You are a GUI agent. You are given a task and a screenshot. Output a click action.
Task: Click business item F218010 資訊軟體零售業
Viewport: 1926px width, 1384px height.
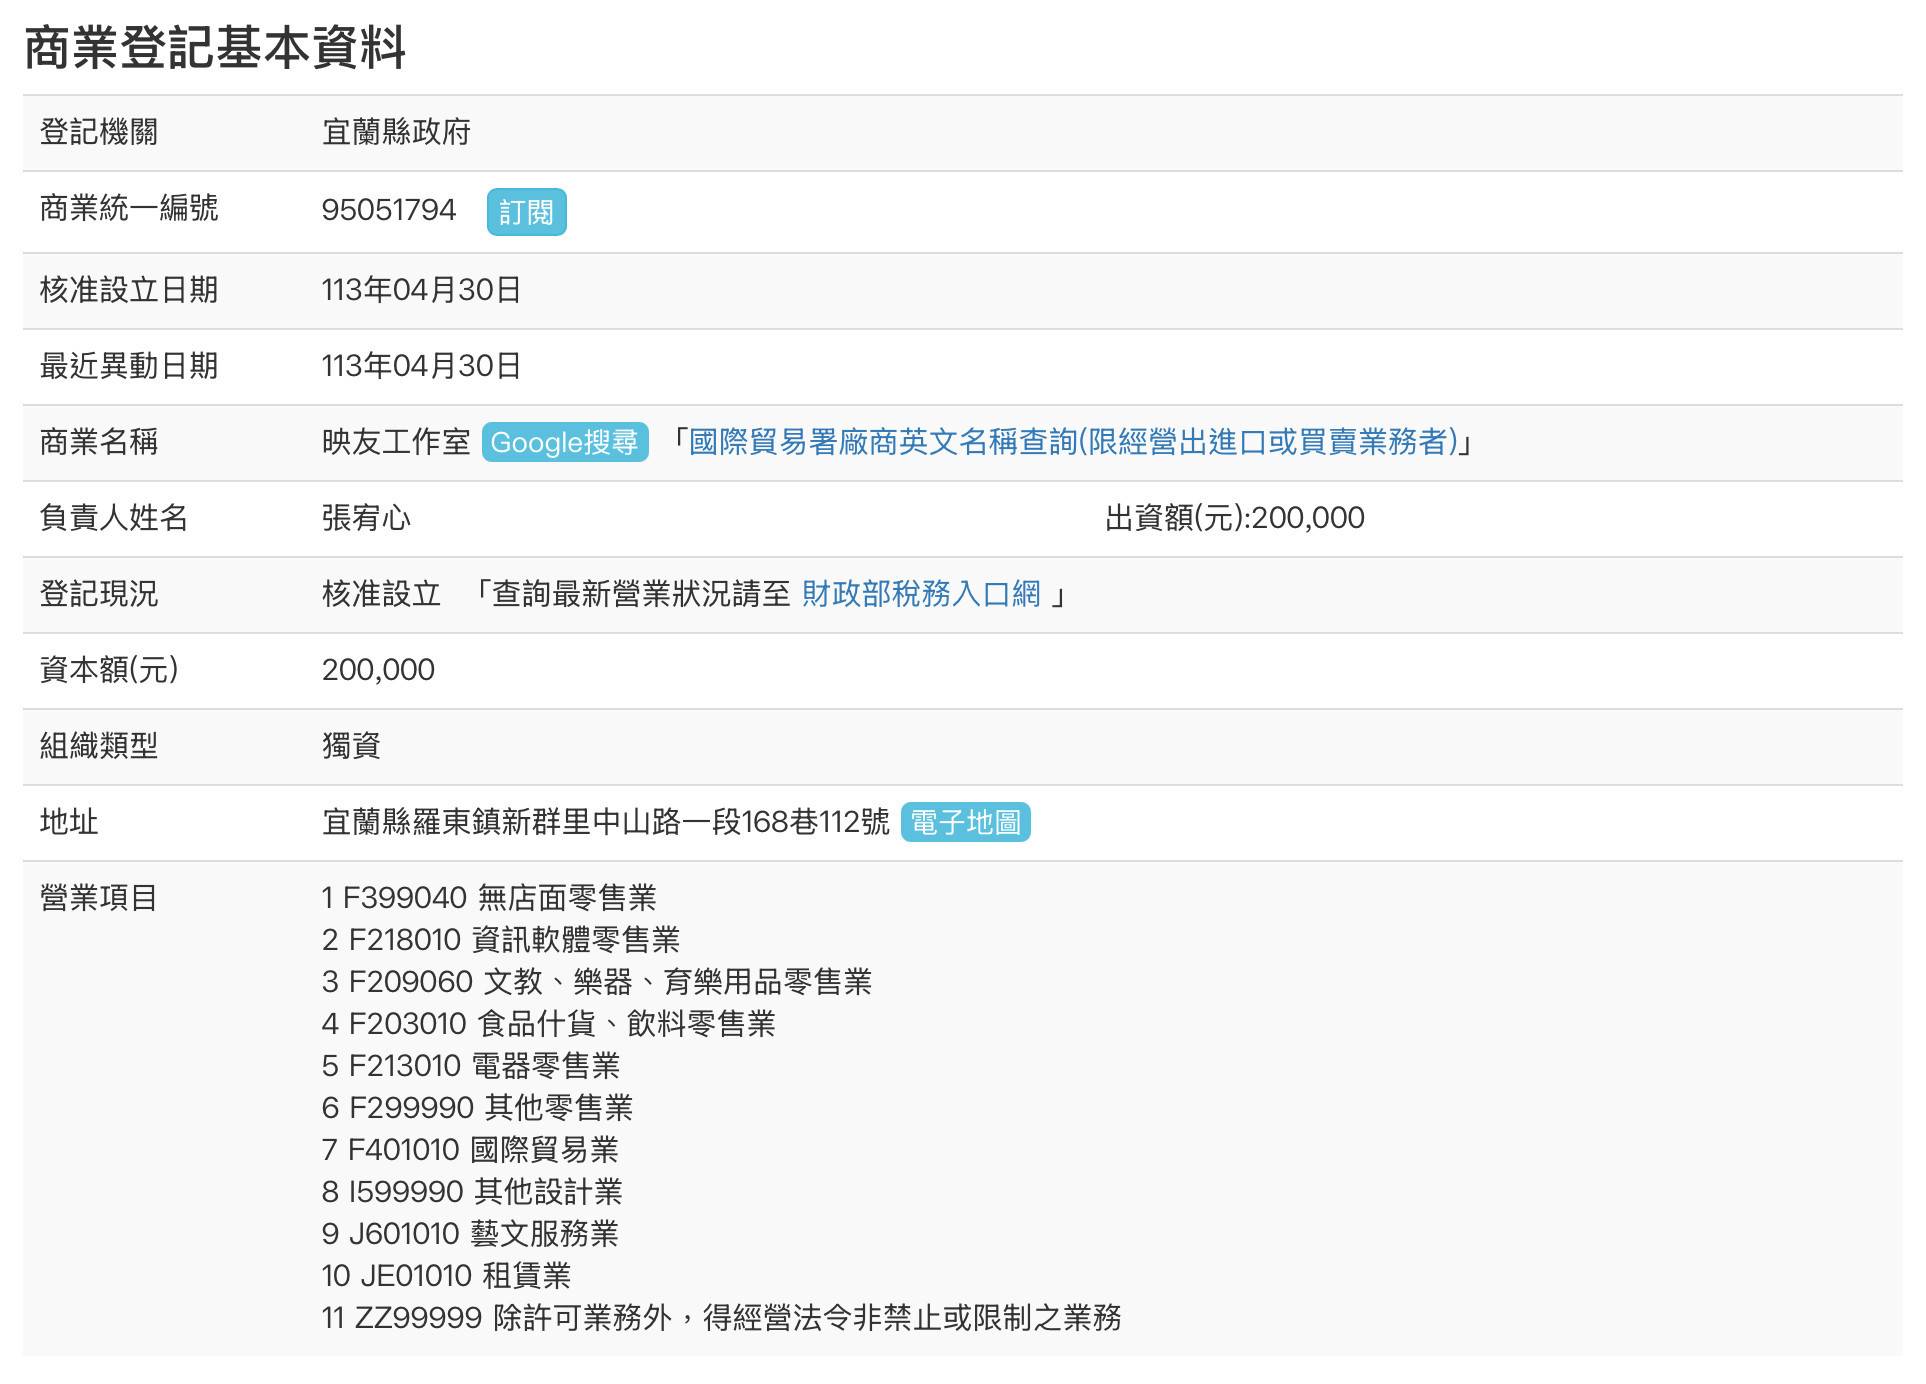500,940
